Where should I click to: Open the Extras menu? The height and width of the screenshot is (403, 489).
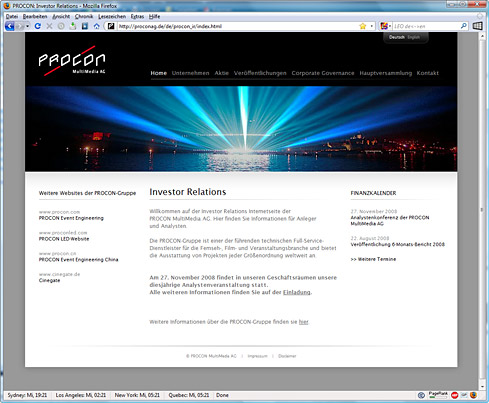137,16
